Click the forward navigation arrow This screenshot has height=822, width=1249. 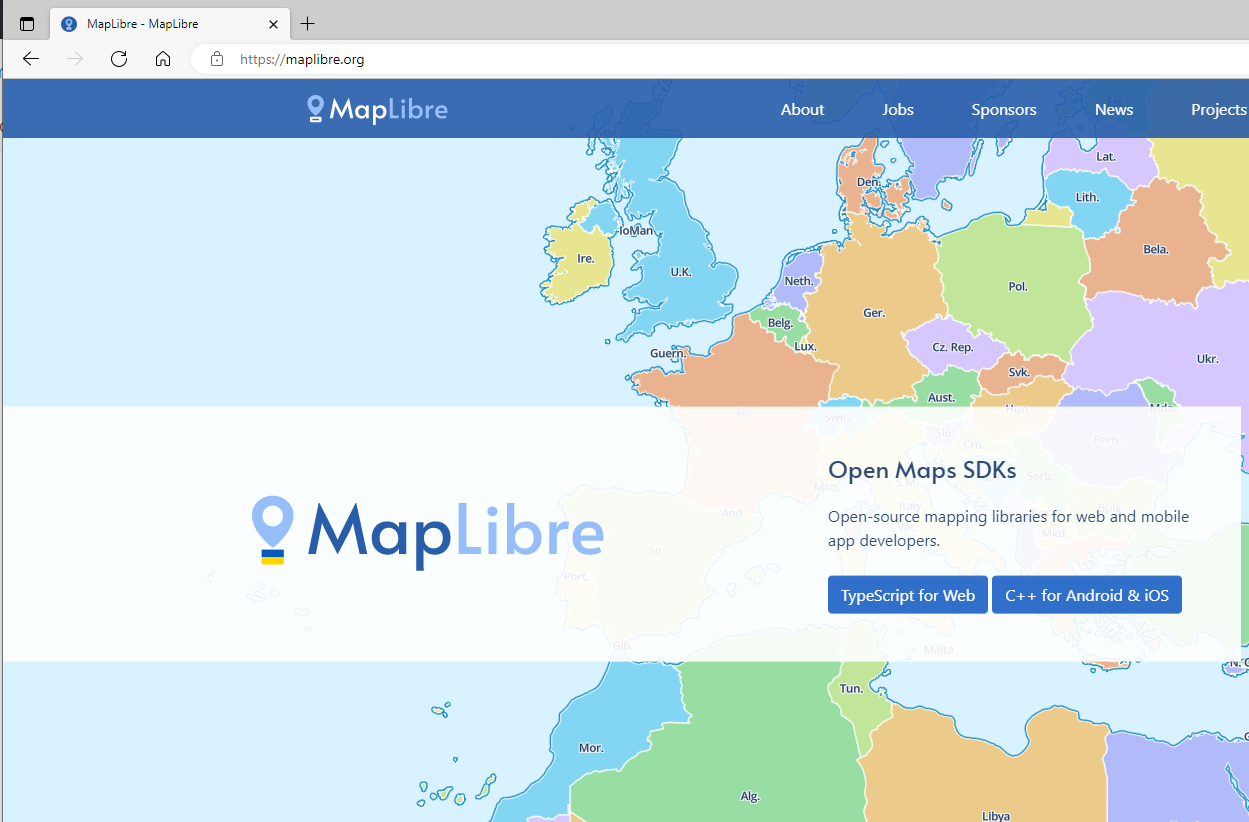coord(74,59)
